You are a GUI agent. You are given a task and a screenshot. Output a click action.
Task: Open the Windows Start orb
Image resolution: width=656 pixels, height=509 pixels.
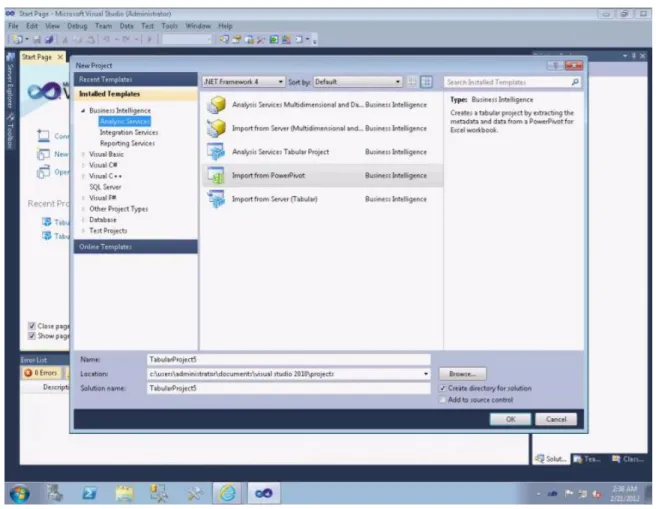point(20,494)
